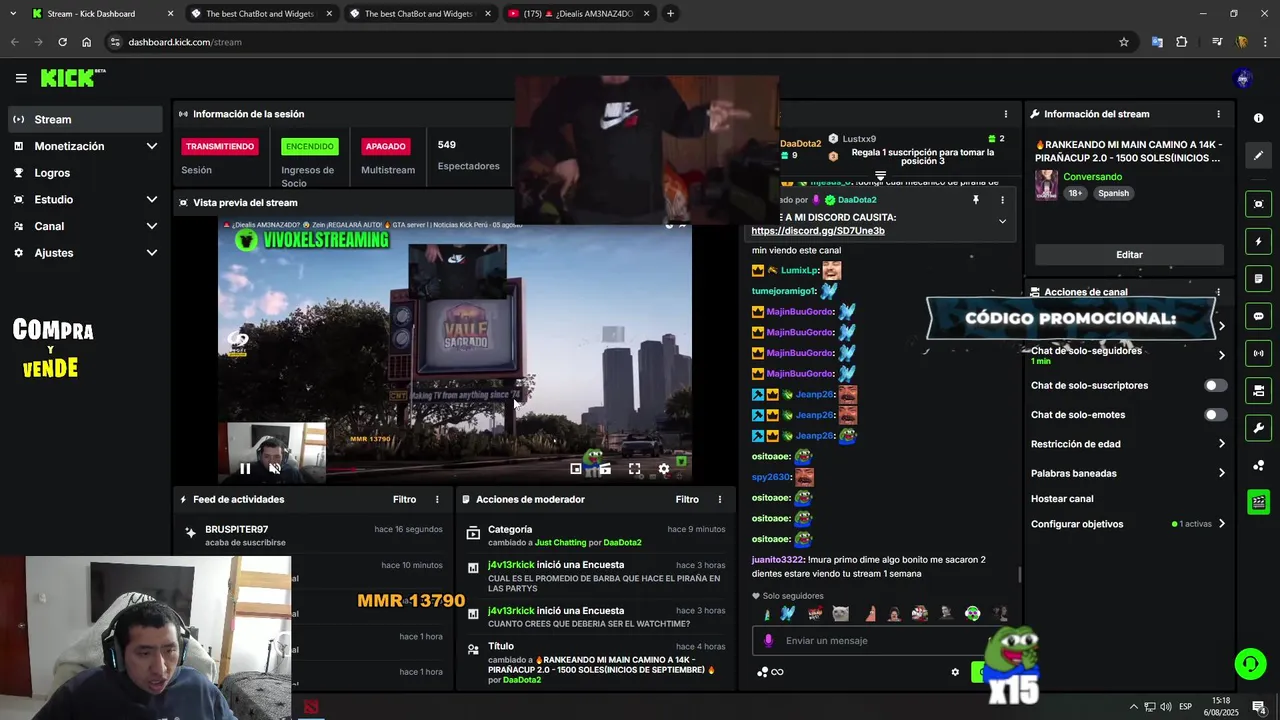Image resolution: width=1280 pixels, height=720 pixels.
Task: Click the pin icon on pinned message
Action: [x=976, y=200]
